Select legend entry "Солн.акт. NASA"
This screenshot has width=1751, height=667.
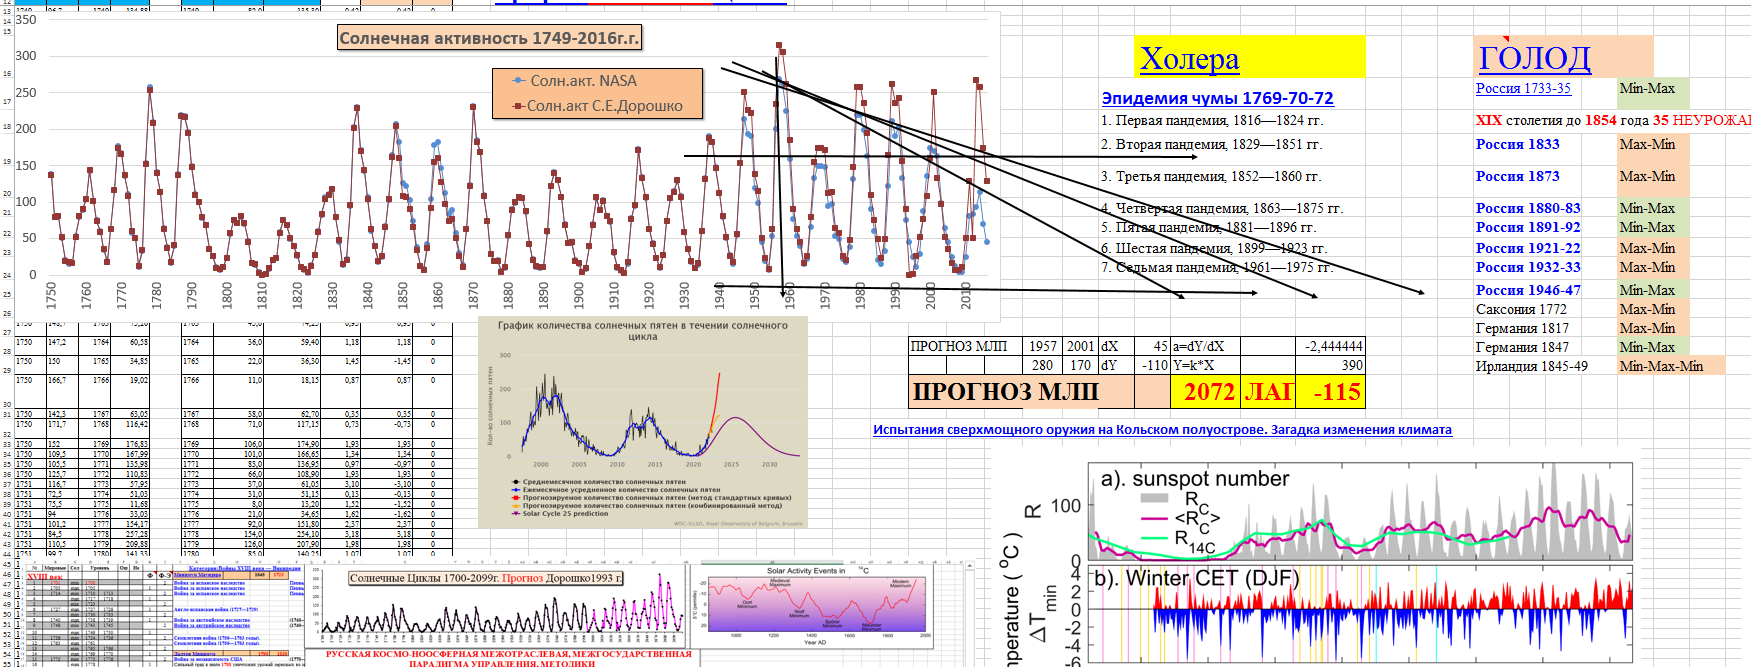click(x=583, y=81)
